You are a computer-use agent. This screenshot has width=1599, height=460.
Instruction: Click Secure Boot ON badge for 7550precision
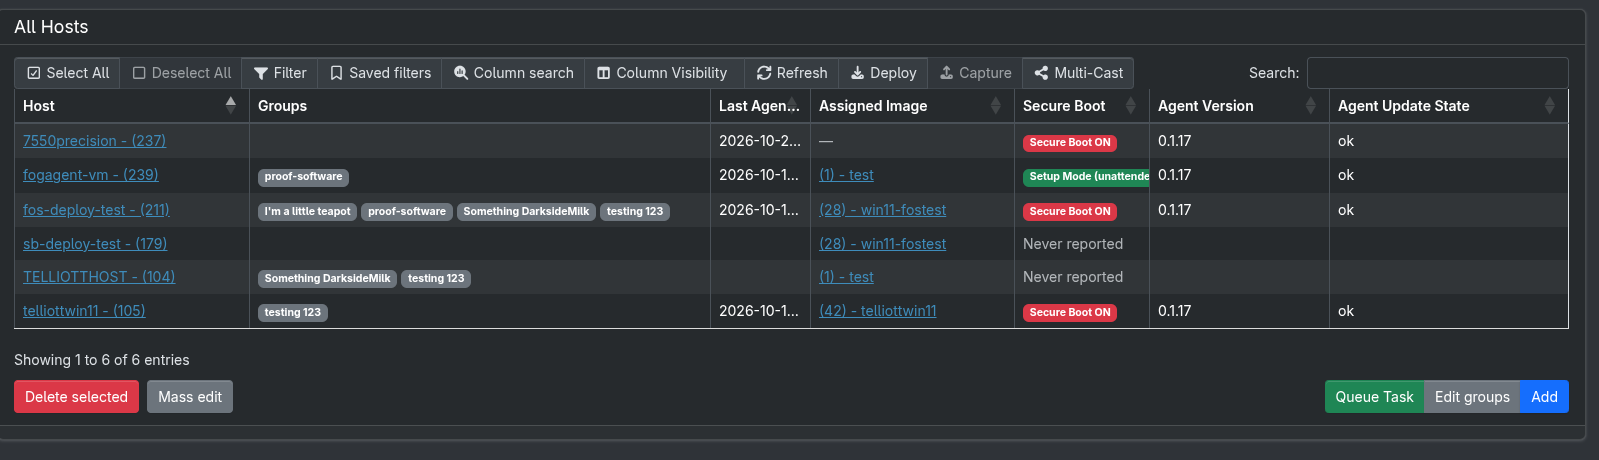pos(1070,143)
